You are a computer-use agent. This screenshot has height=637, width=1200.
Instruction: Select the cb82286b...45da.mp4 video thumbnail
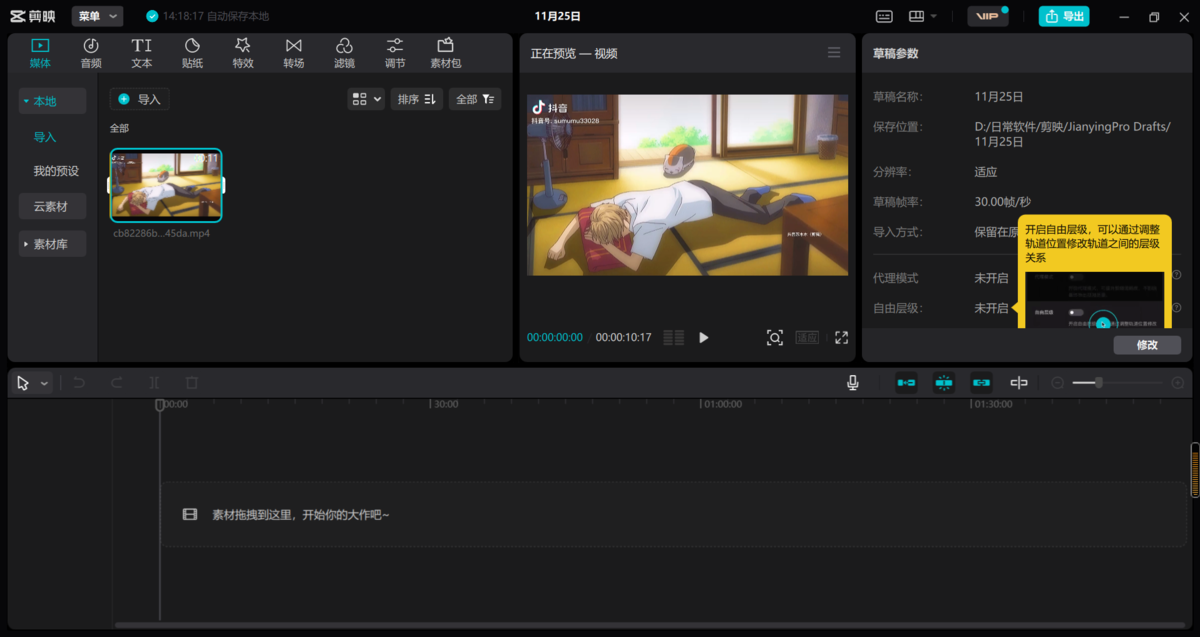point(166,185)
